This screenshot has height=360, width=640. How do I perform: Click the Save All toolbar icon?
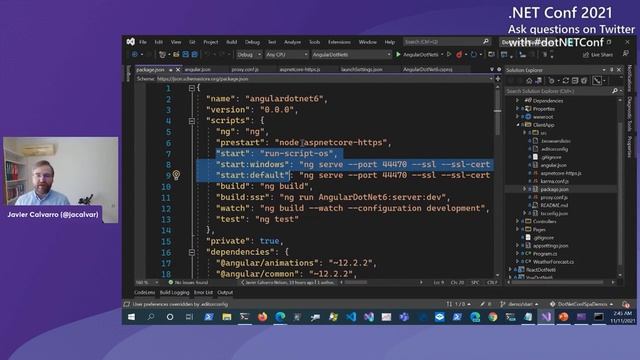click(x=194, y=54)
